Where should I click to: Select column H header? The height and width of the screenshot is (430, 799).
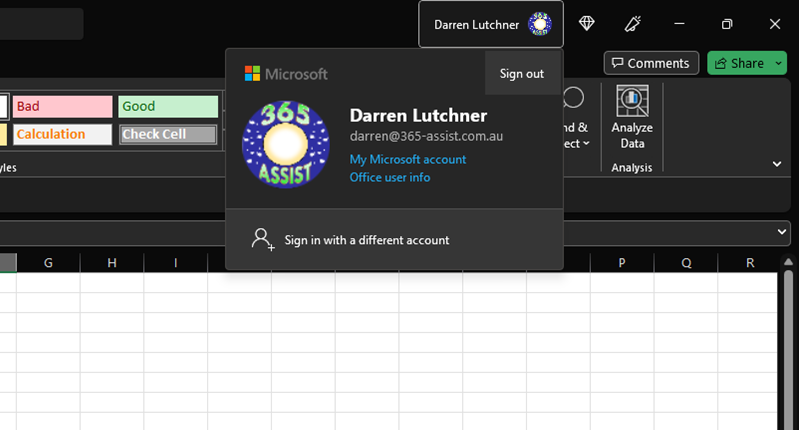112,263
